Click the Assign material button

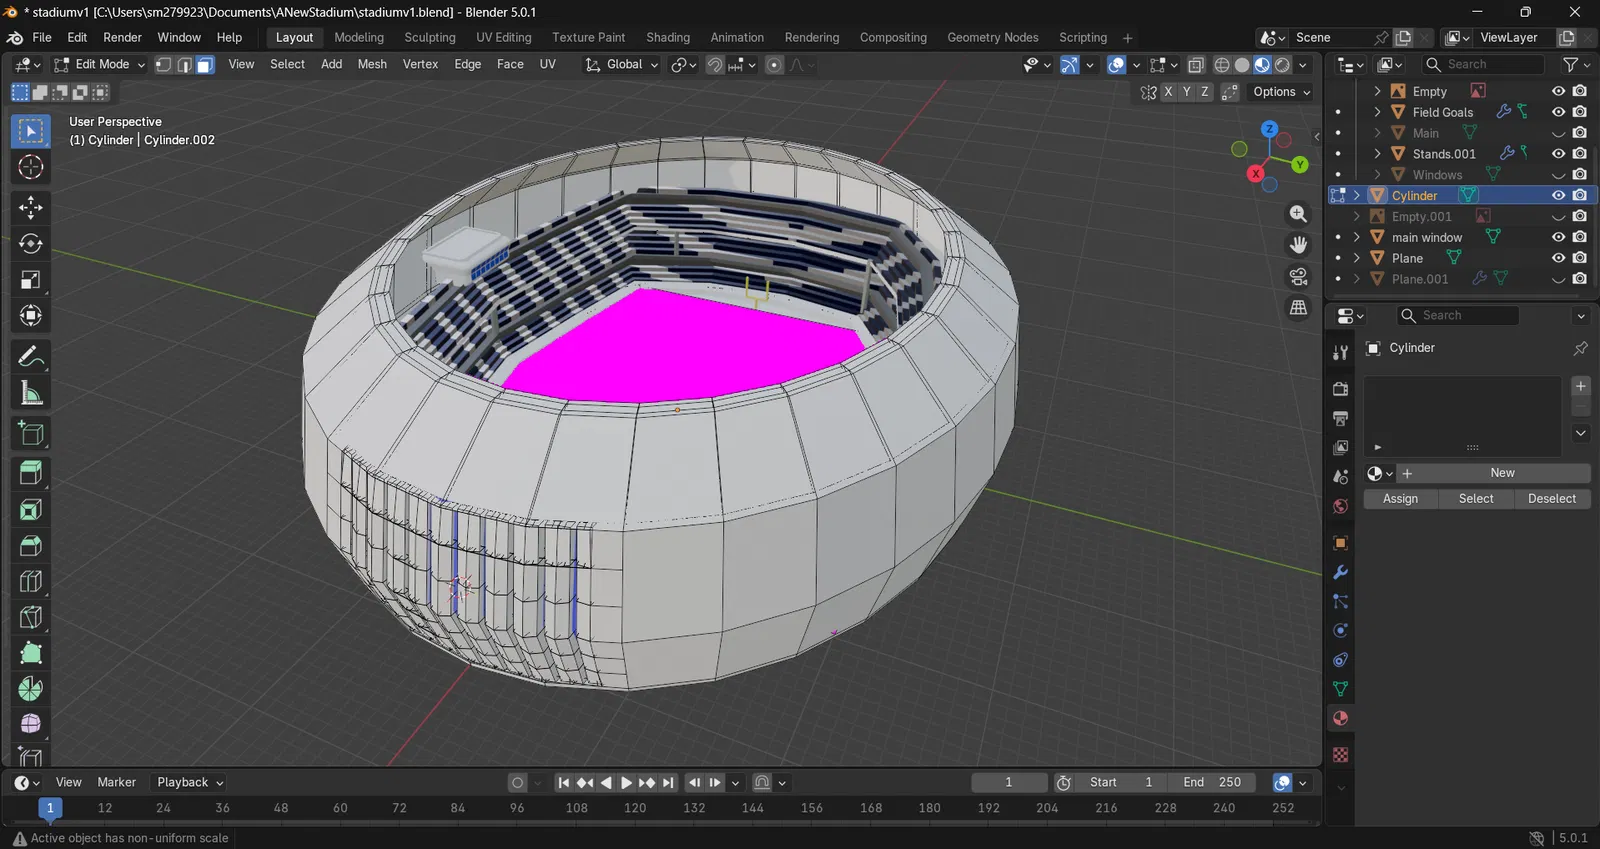[1400, 499]
